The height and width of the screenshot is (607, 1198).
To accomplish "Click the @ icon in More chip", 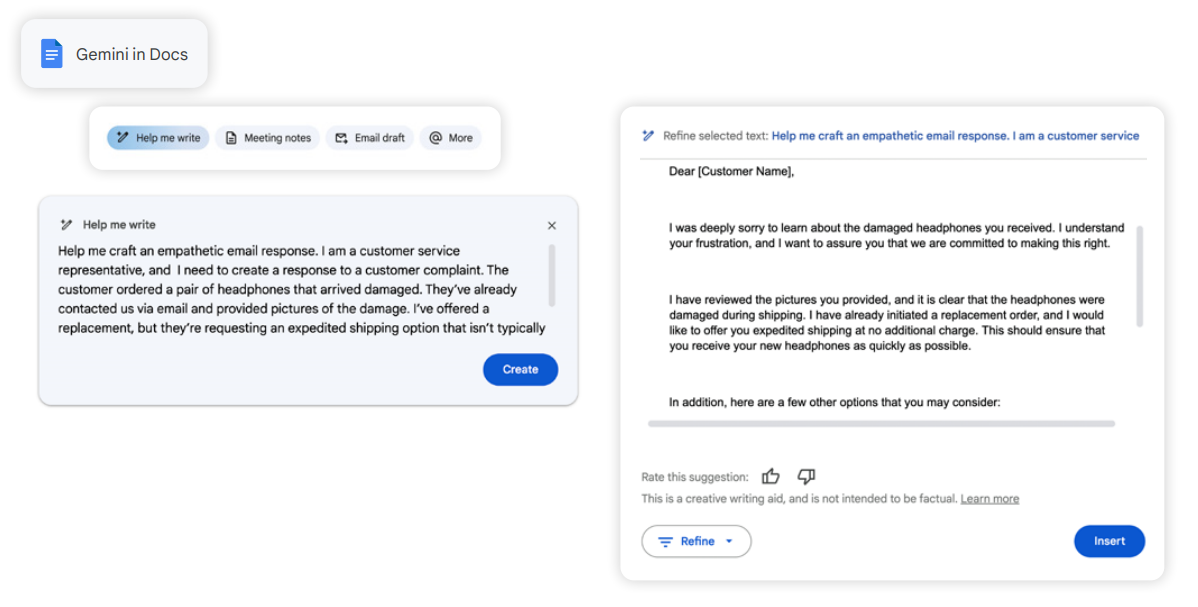I will click(435, 138).
